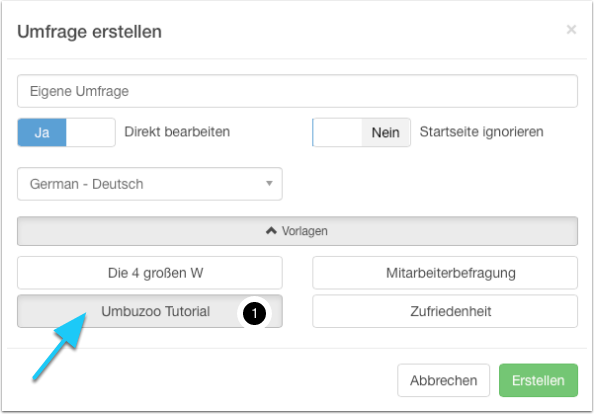Click the numbered step 1 marker

point(254,313)
